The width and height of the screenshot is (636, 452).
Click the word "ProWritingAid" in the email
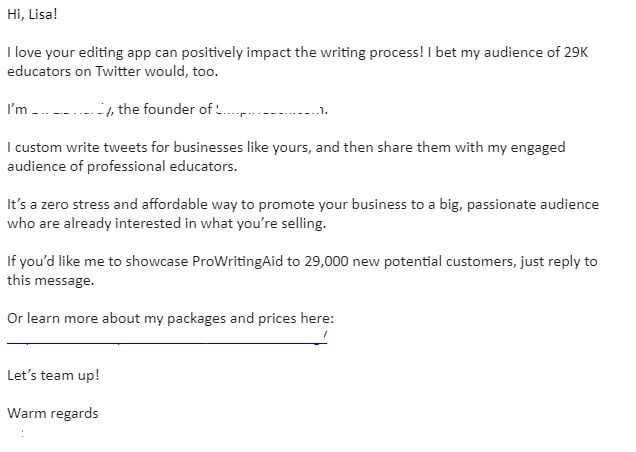(237, 262)
